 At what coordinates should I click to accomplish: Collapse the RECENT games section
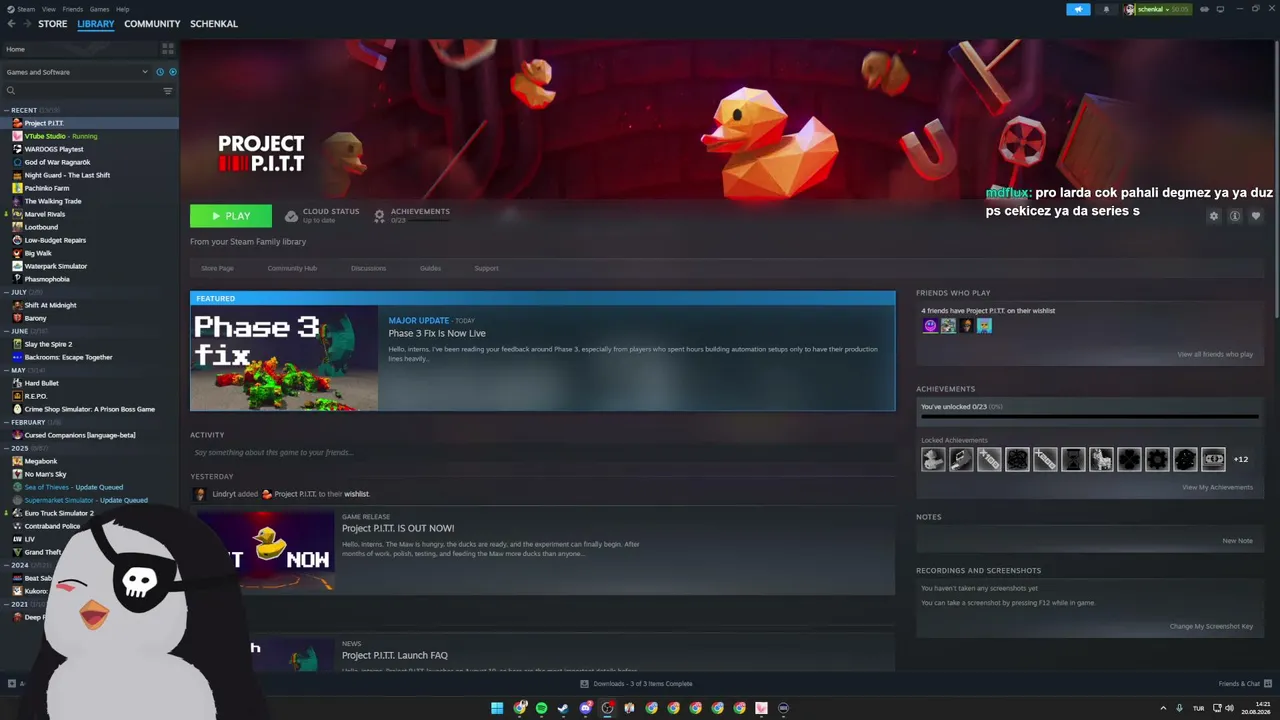click(7, 110)
